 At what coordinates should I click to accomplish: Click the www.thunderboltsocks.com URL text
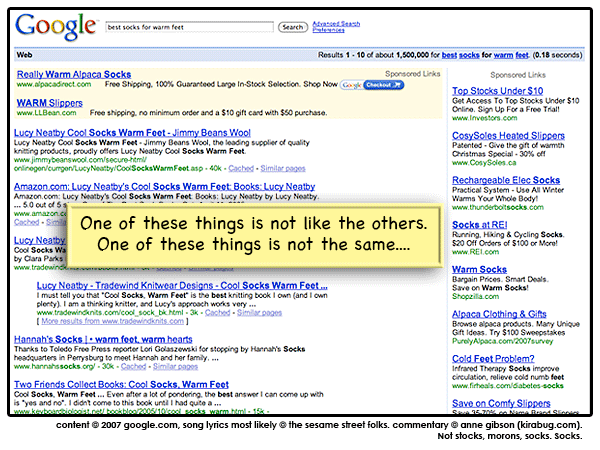point(498,207)
